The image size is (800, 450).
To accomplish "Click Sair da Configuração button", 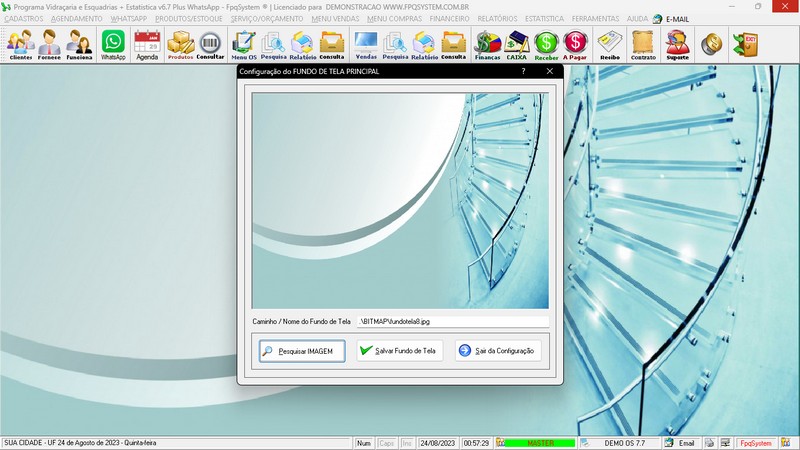I will tap(498, 351).
